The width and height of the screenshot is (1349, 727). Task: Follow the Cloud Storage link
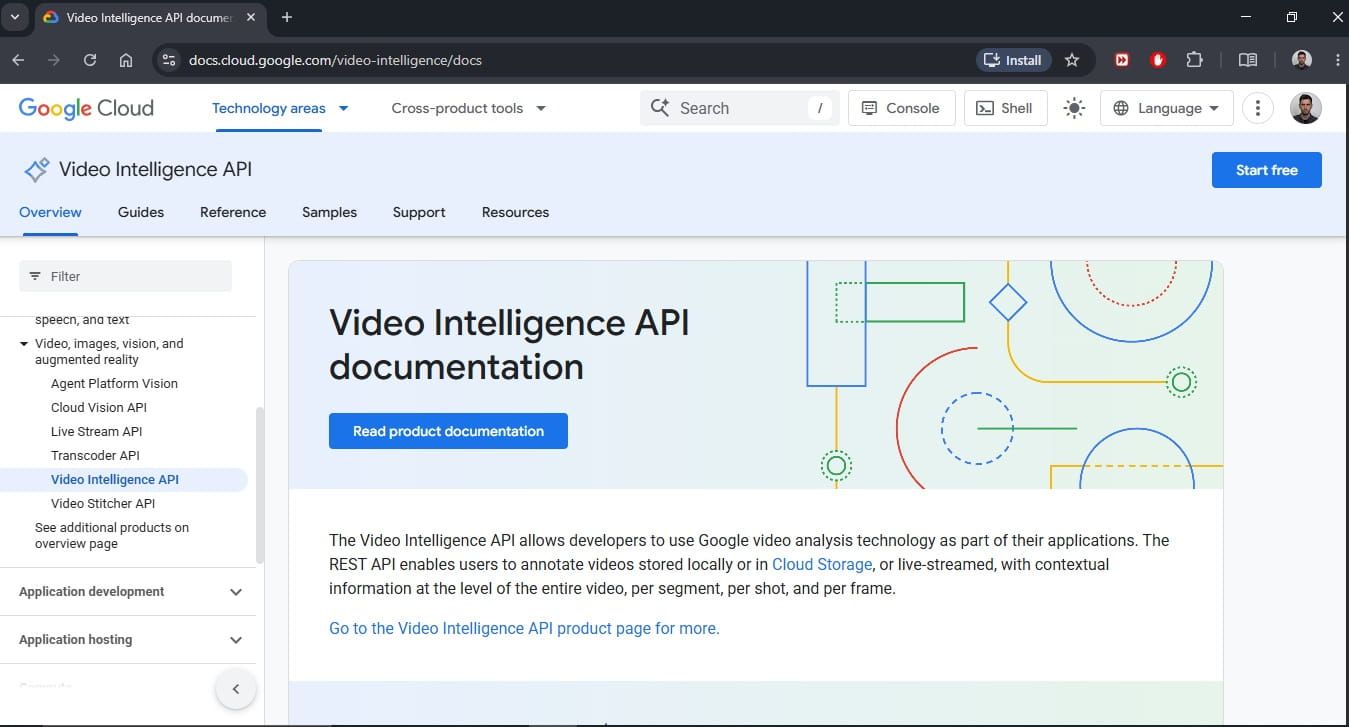coord(822,564)
